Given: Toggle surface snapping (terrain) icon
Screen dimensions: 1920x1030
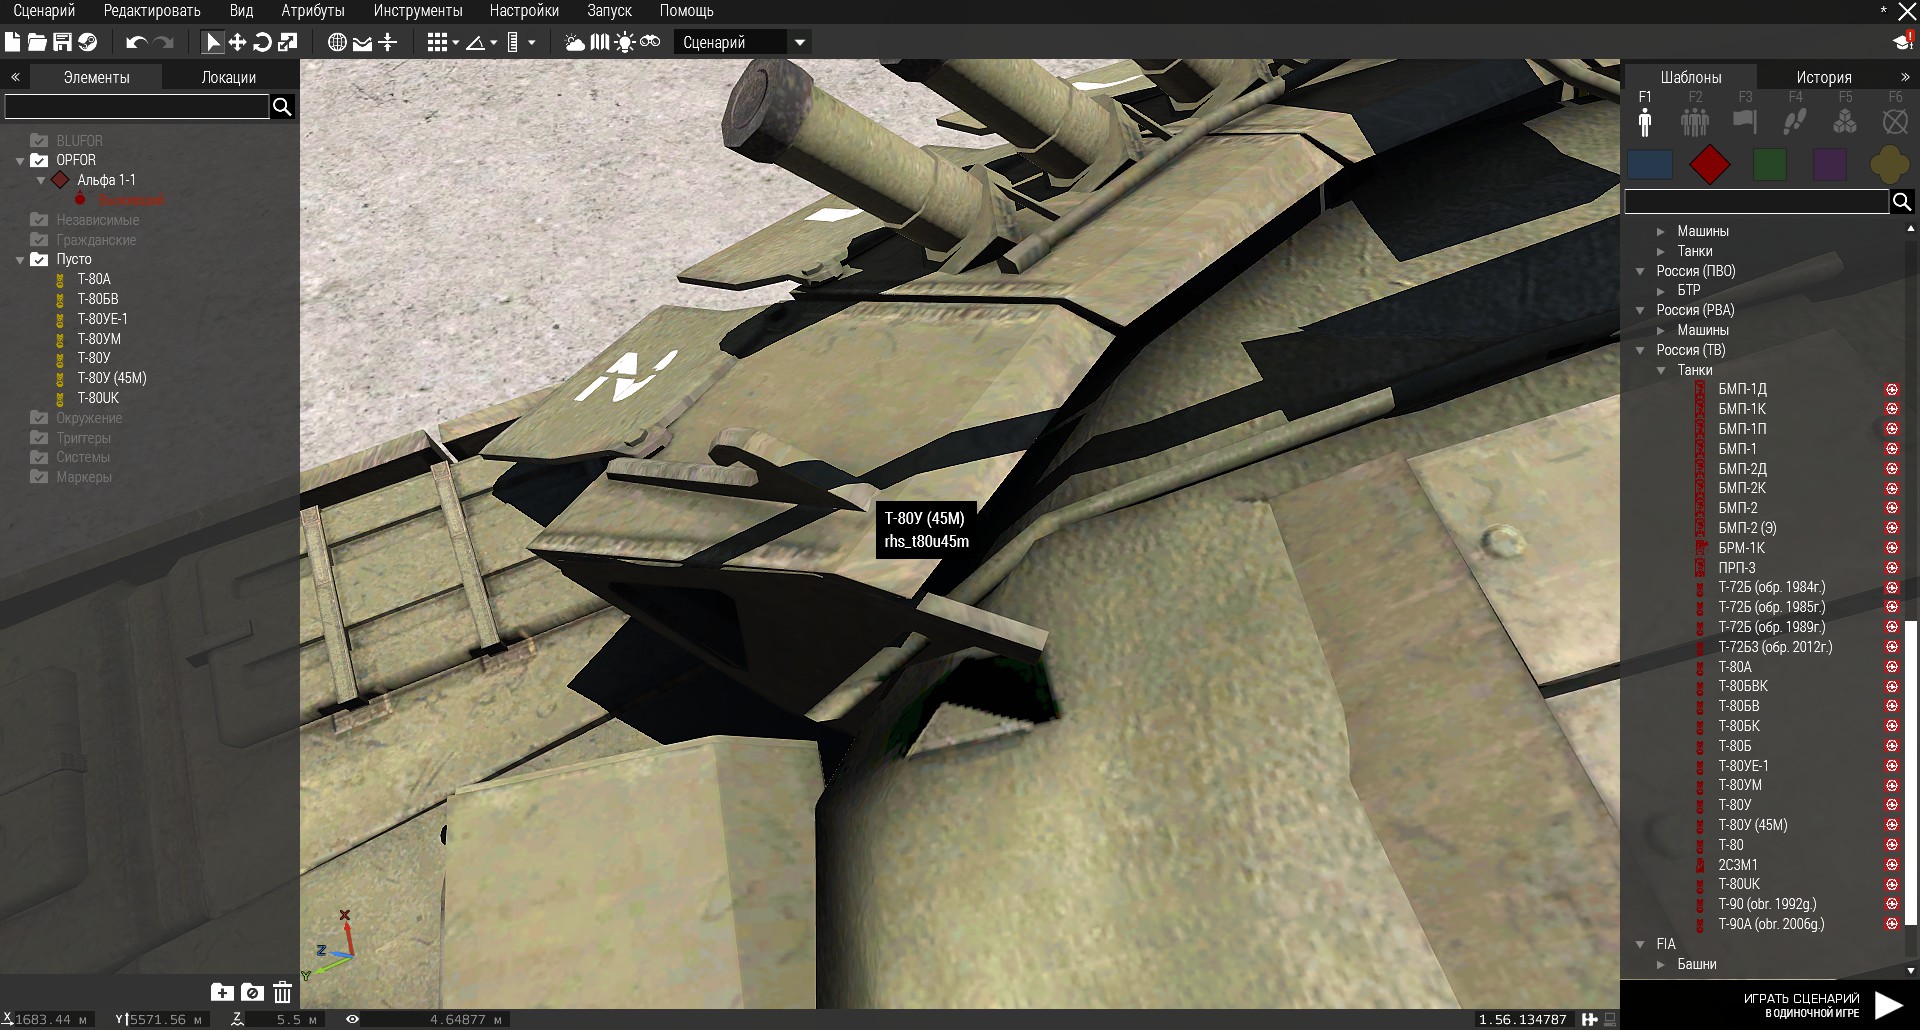Looking at the screenshot, I should [363, 42].
